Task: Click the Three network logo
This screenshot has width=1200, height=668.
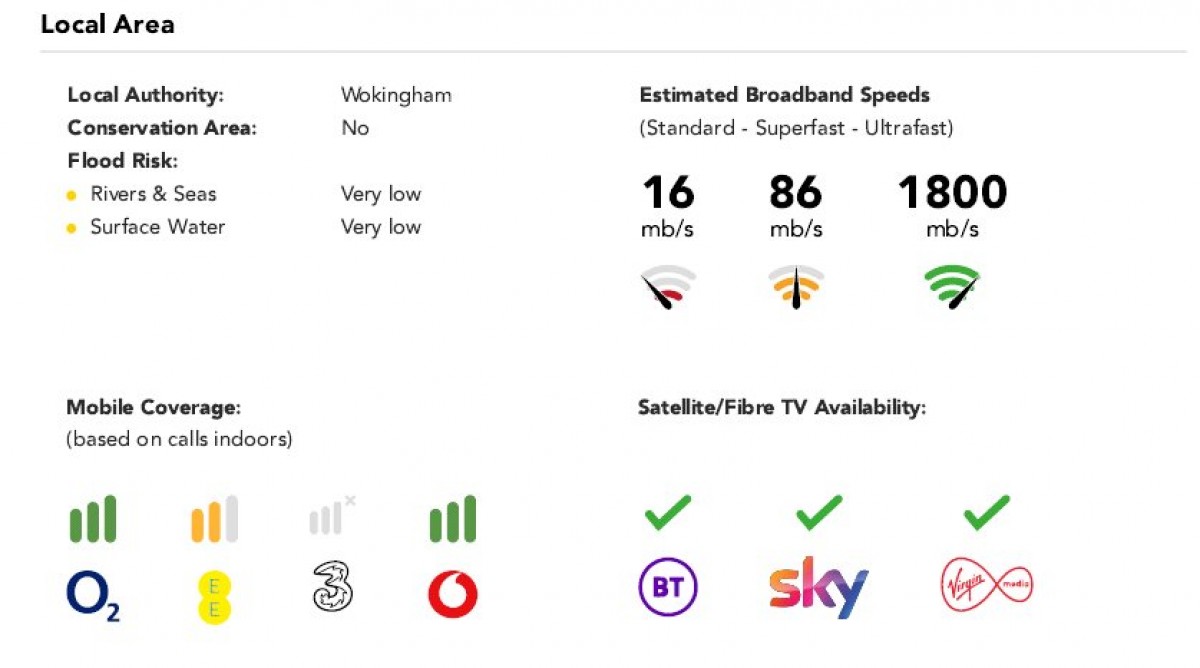Action: [x=332, y=587]
